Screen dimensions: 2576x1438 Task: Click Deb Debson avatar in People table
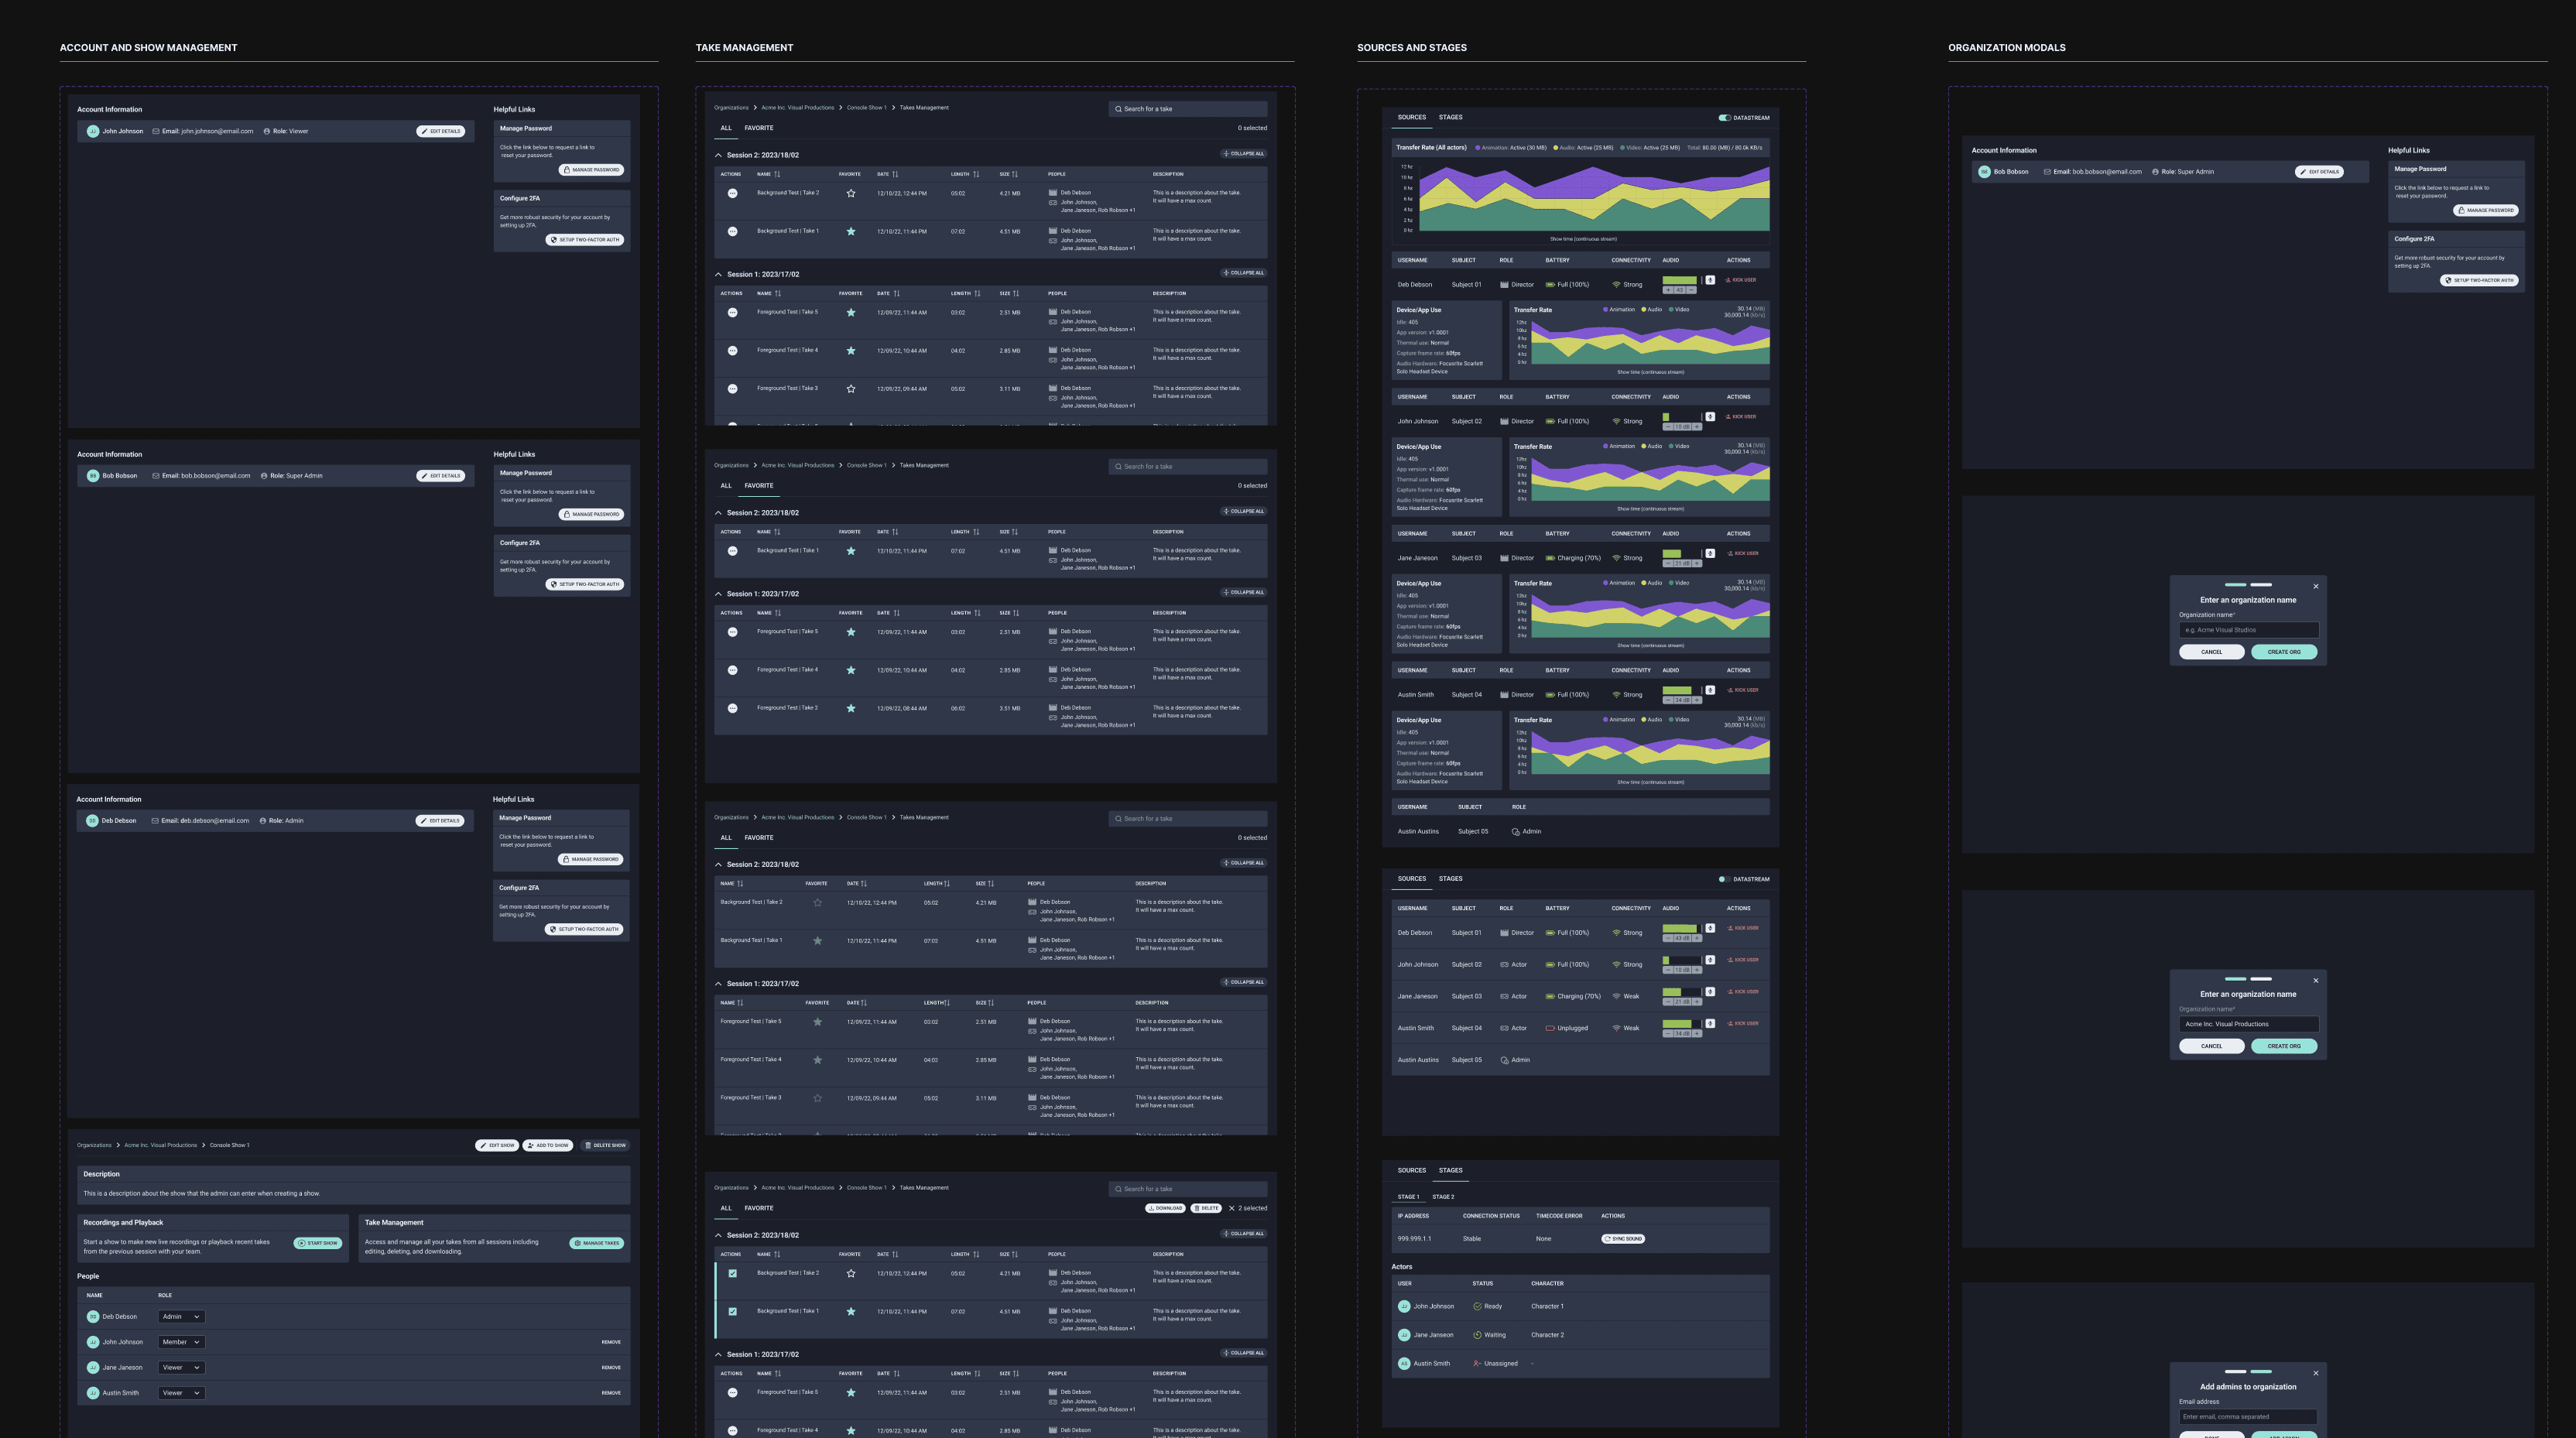click(x=93, y=1317)
